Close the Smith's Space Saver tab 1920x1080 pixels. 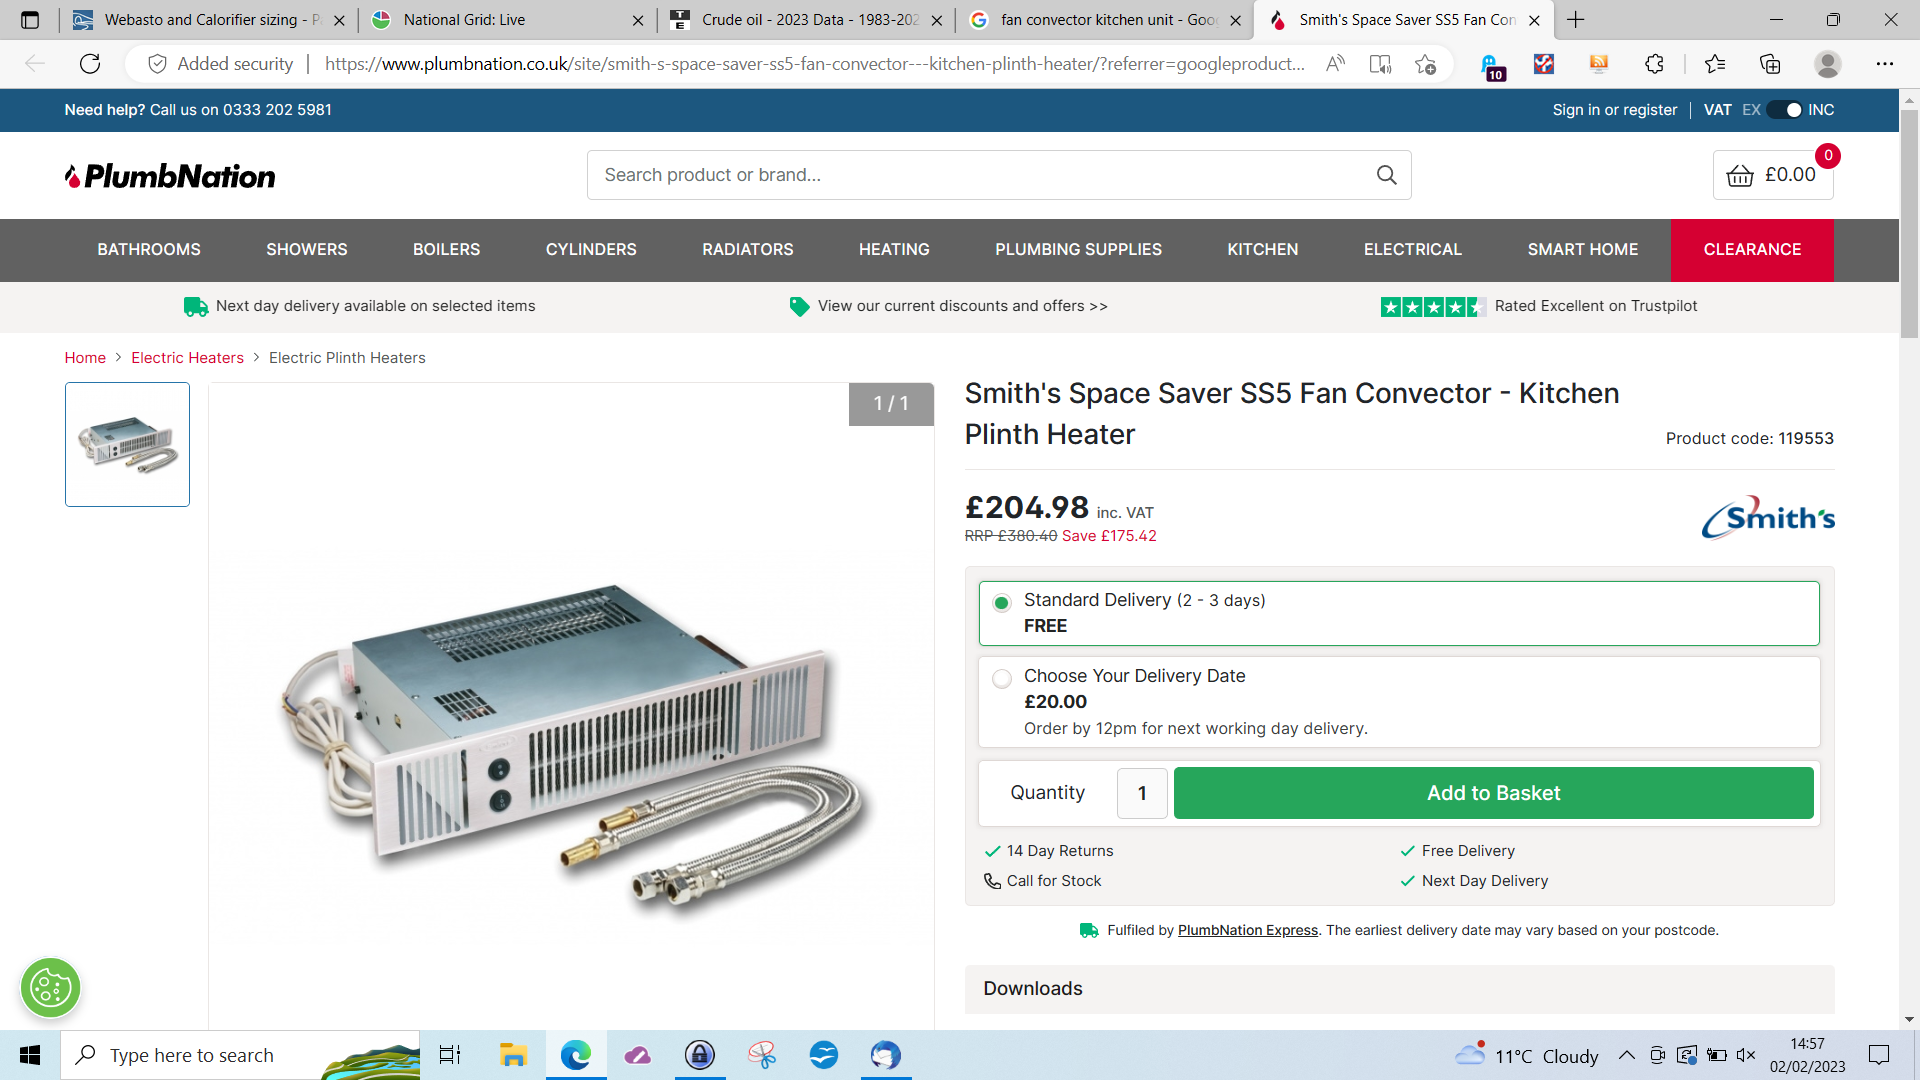tap(1534, 20)
